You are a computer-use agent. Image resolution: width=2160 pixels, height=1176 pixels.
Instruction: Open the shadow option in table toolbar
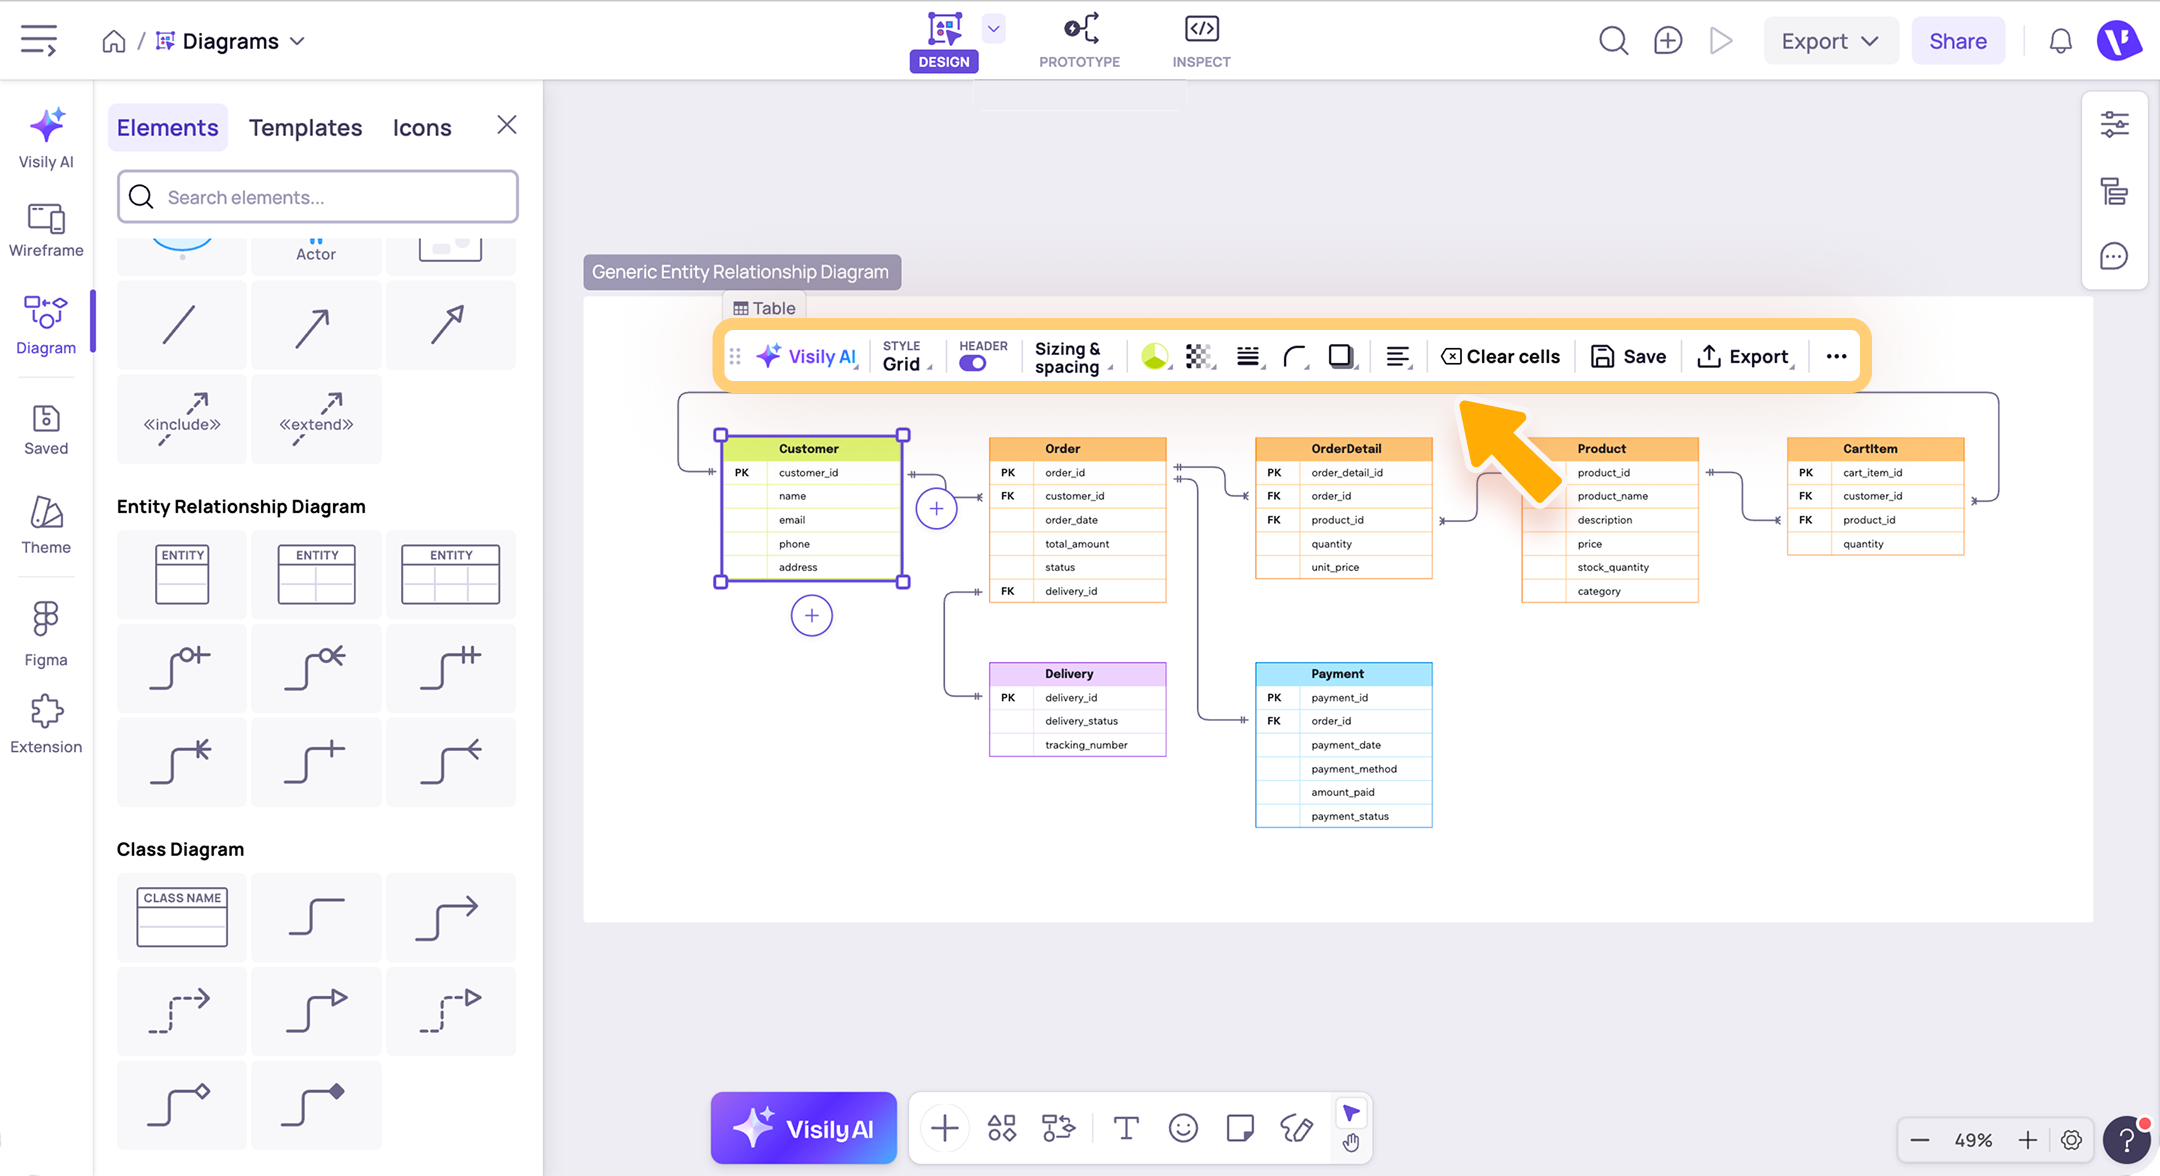click(1341, 356)
